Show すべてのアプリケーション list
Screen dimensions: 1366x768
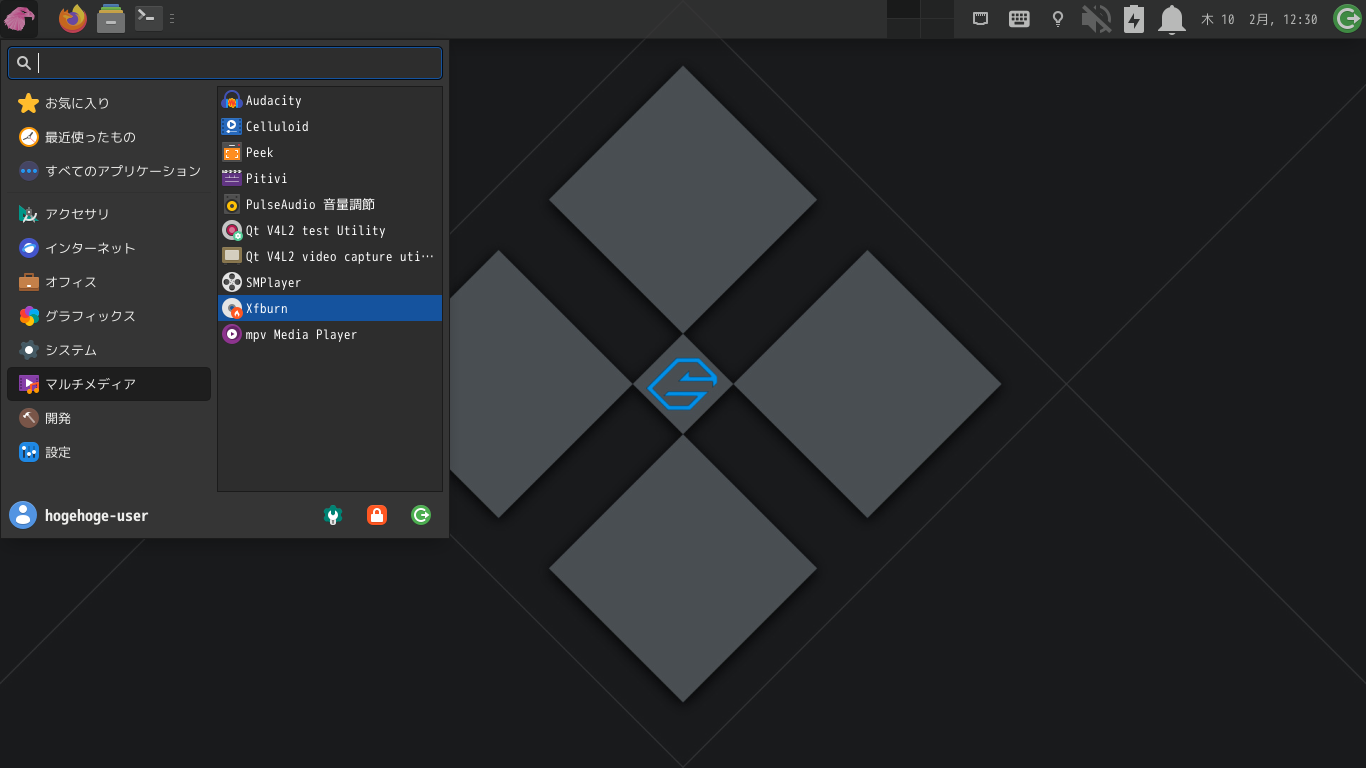pos(109,171)
